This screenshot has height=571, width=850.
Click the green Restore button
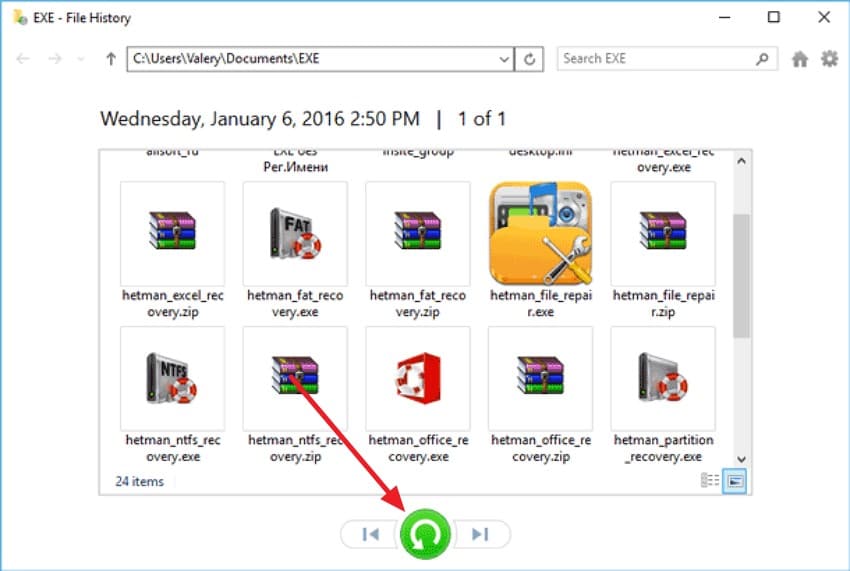coord(425,534)
